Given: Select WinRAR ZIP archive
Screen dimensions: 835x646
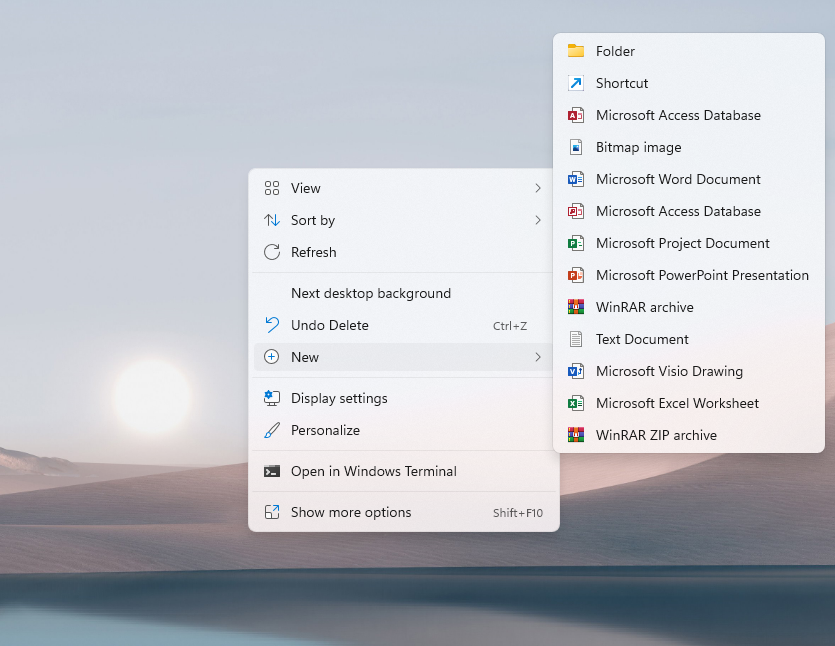Looking at the screenshot, I should tap(689, 435).
